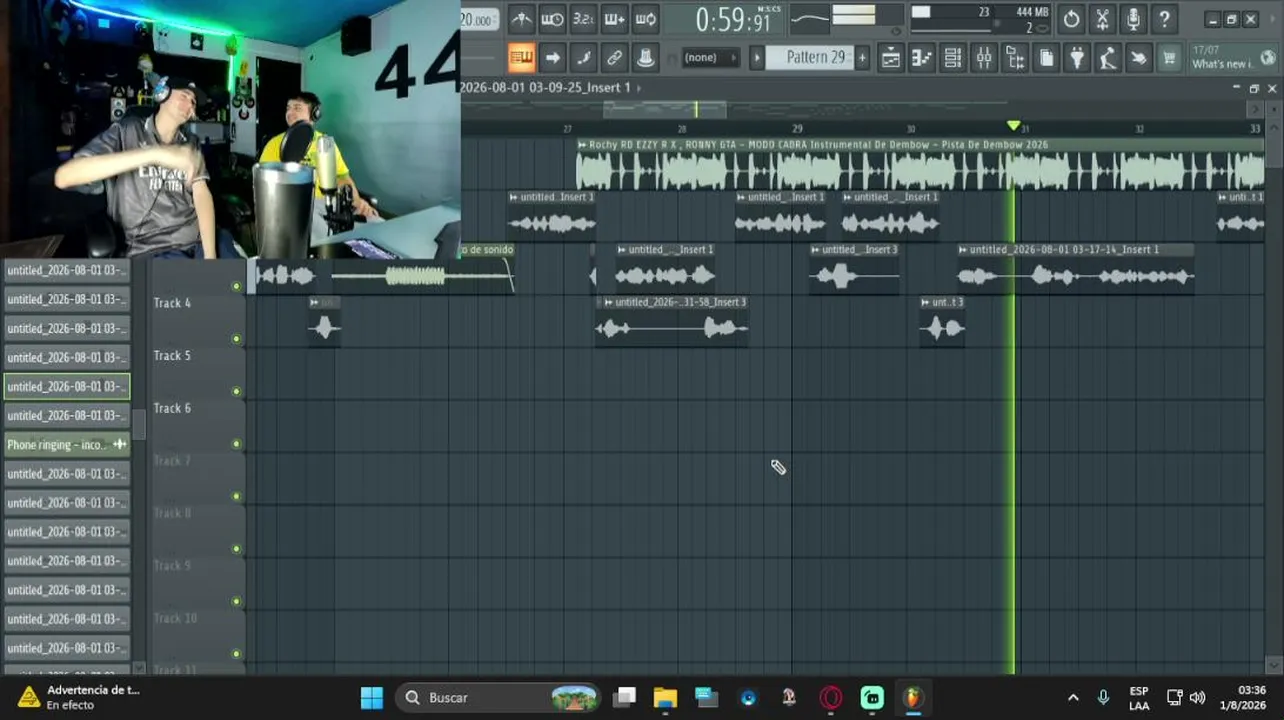Mute Track 4 with its green dot
This screenshot has height=720, width=1284.
(x=237, y=339)
